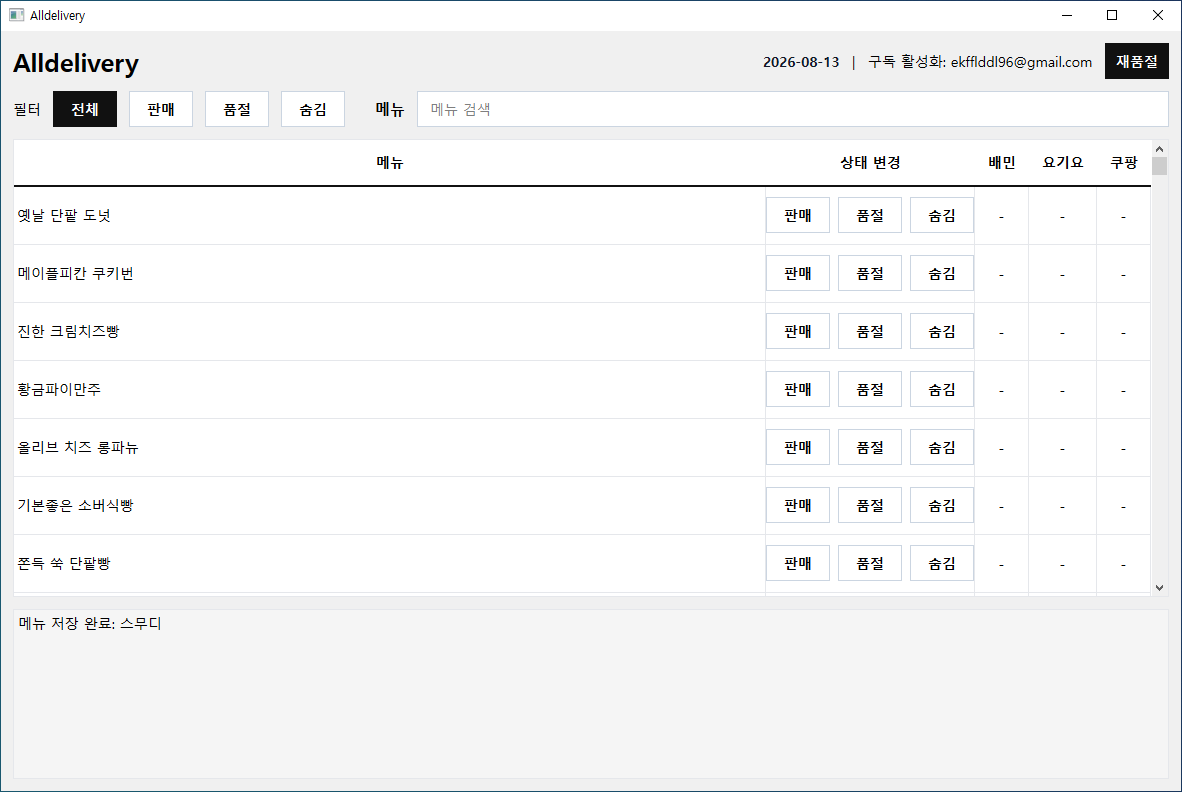
Task: Set 황금파이만주 to 품절
Action: coord(870,390)
